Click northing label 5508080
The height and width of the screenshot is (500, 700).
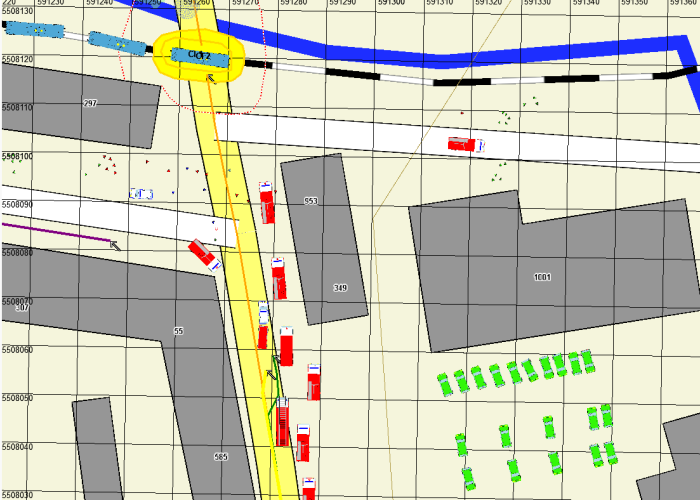tap(17, 253)
